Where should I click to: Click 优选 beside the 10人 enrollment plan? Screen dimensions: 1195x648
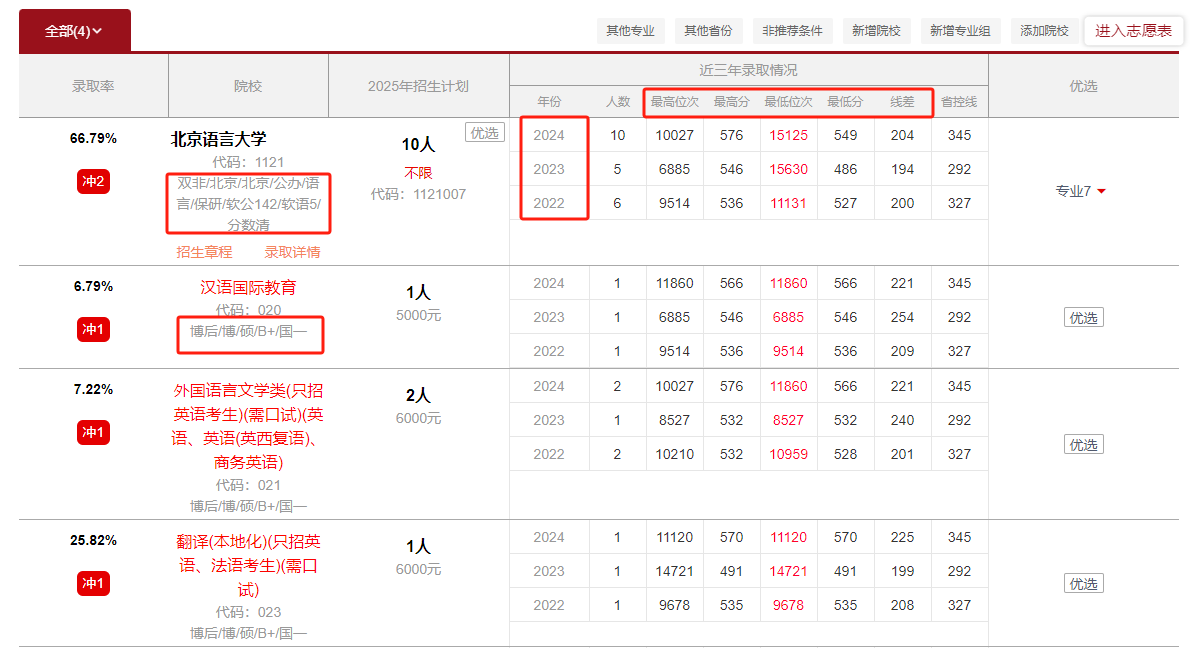tap(485, 133)
